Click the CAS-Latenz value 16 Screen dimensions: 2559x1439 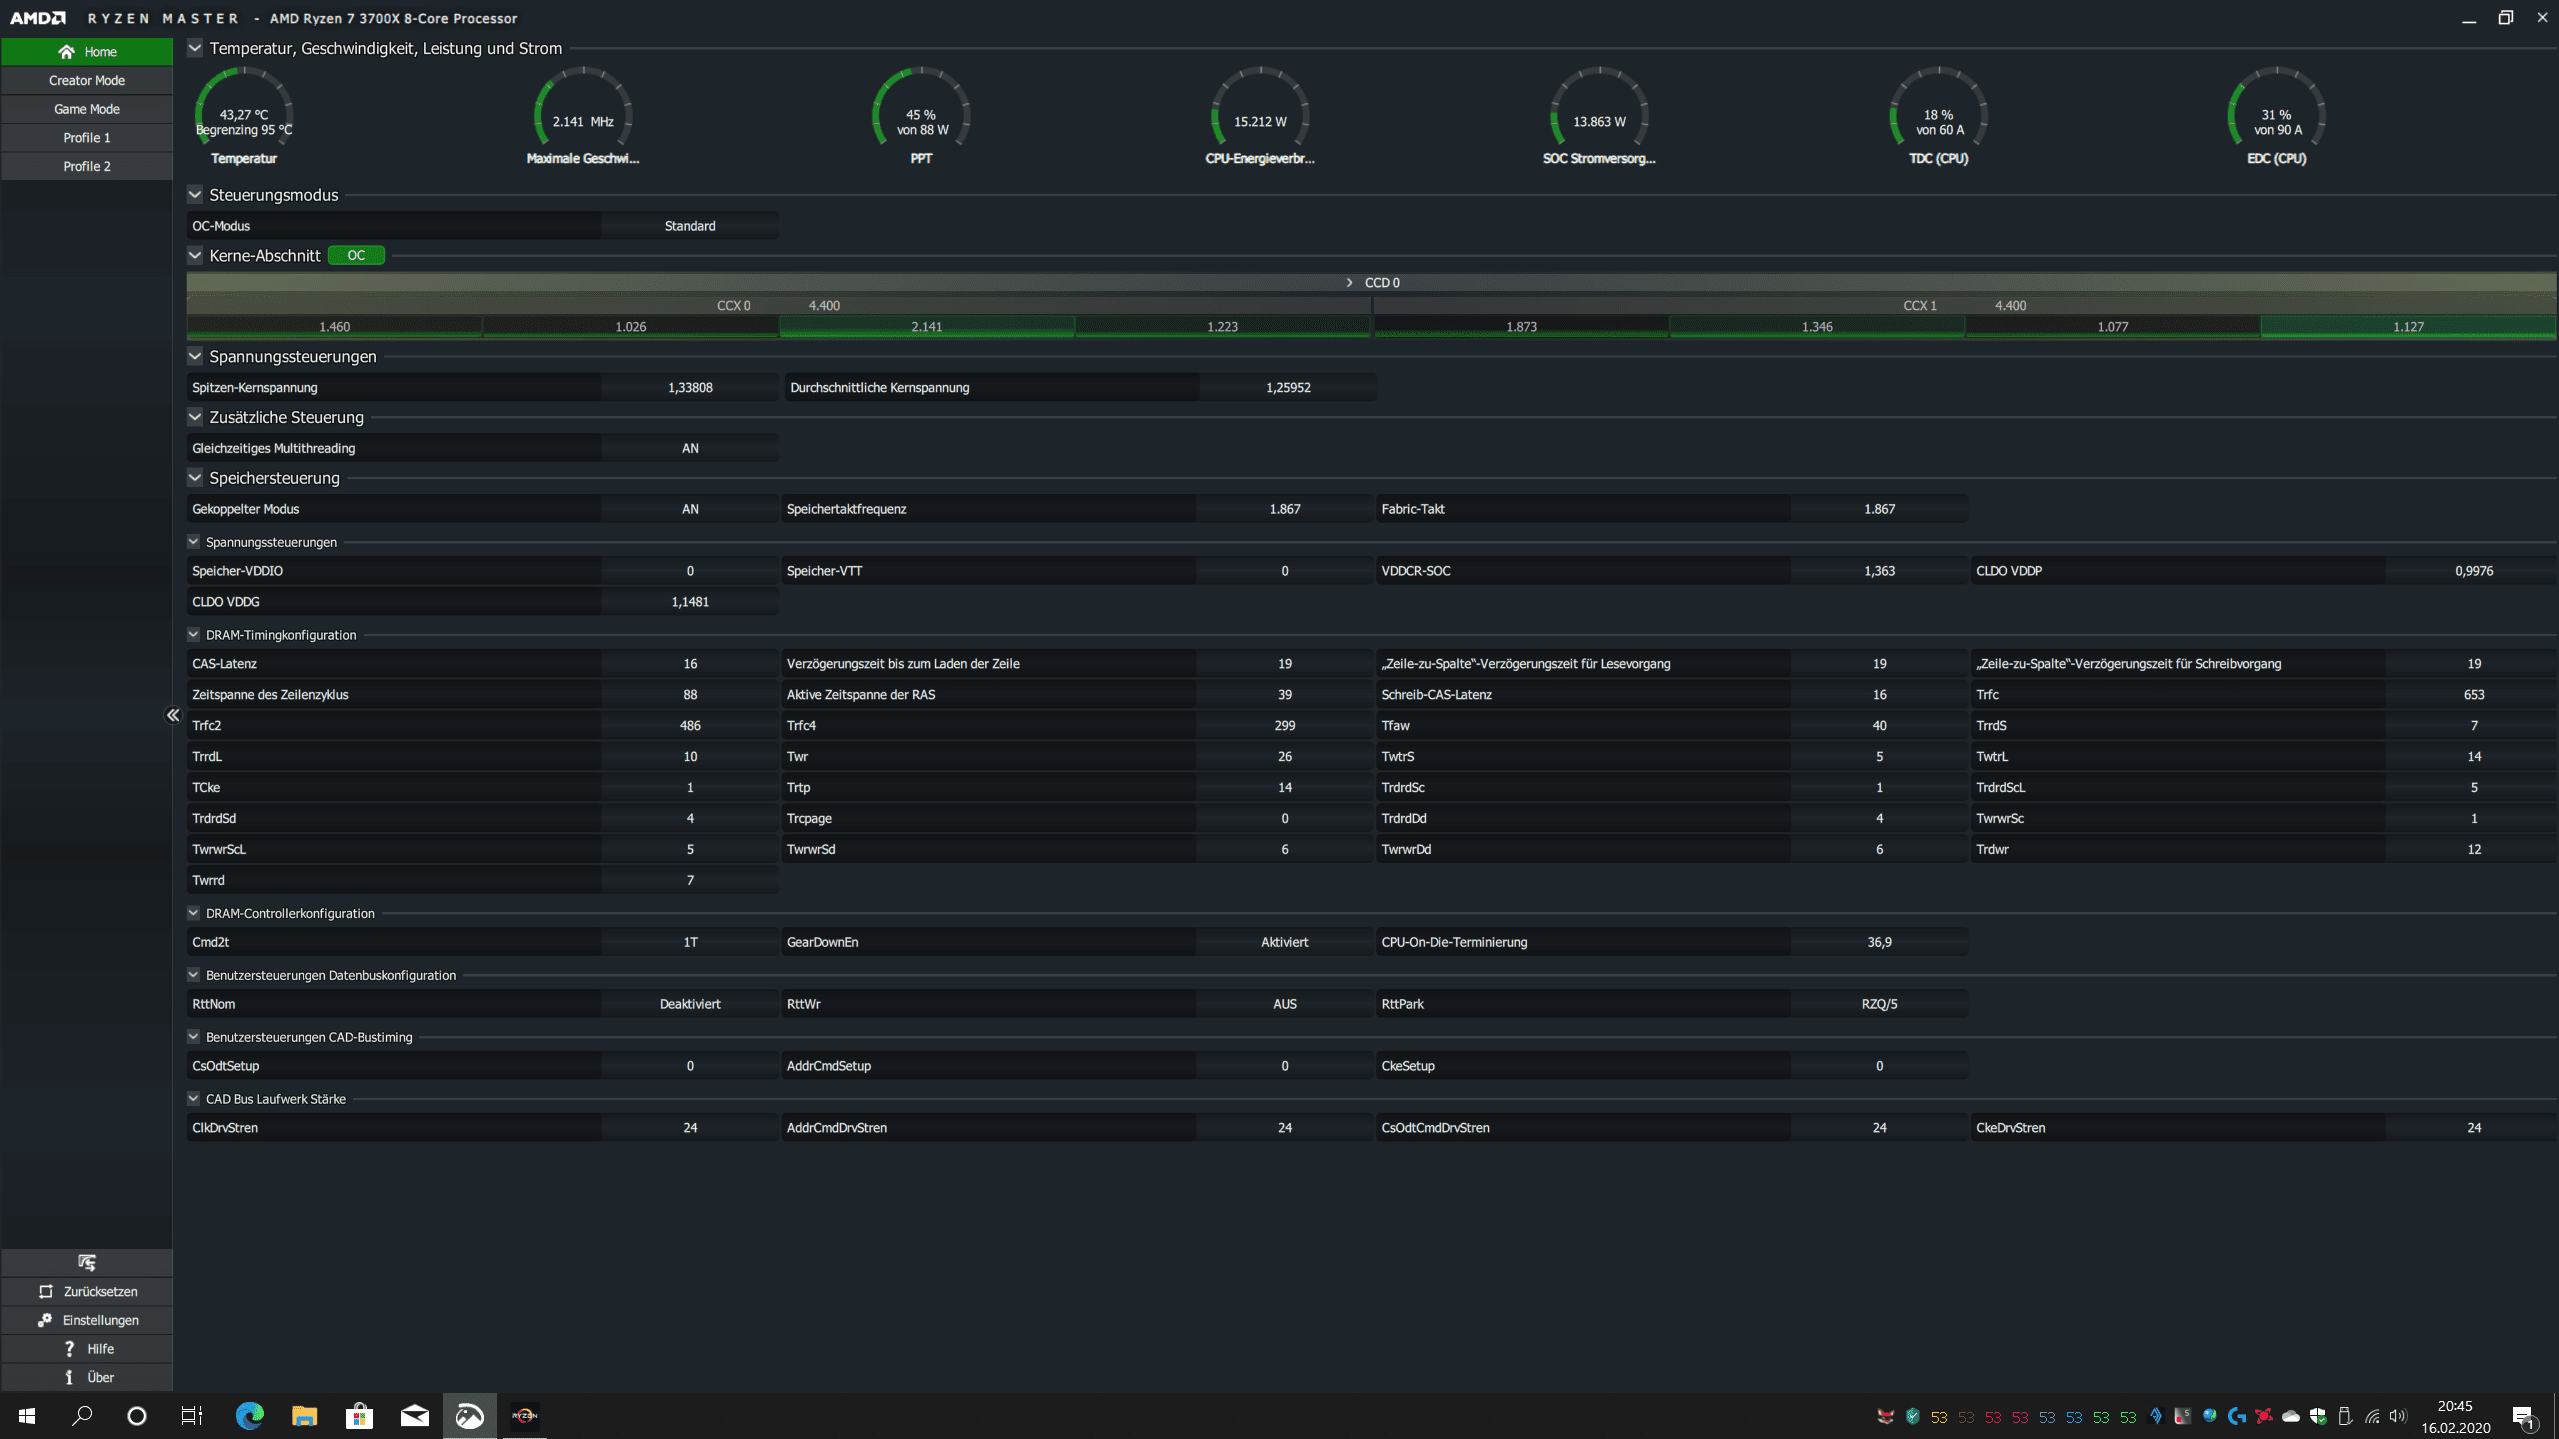tap(690, 664)
